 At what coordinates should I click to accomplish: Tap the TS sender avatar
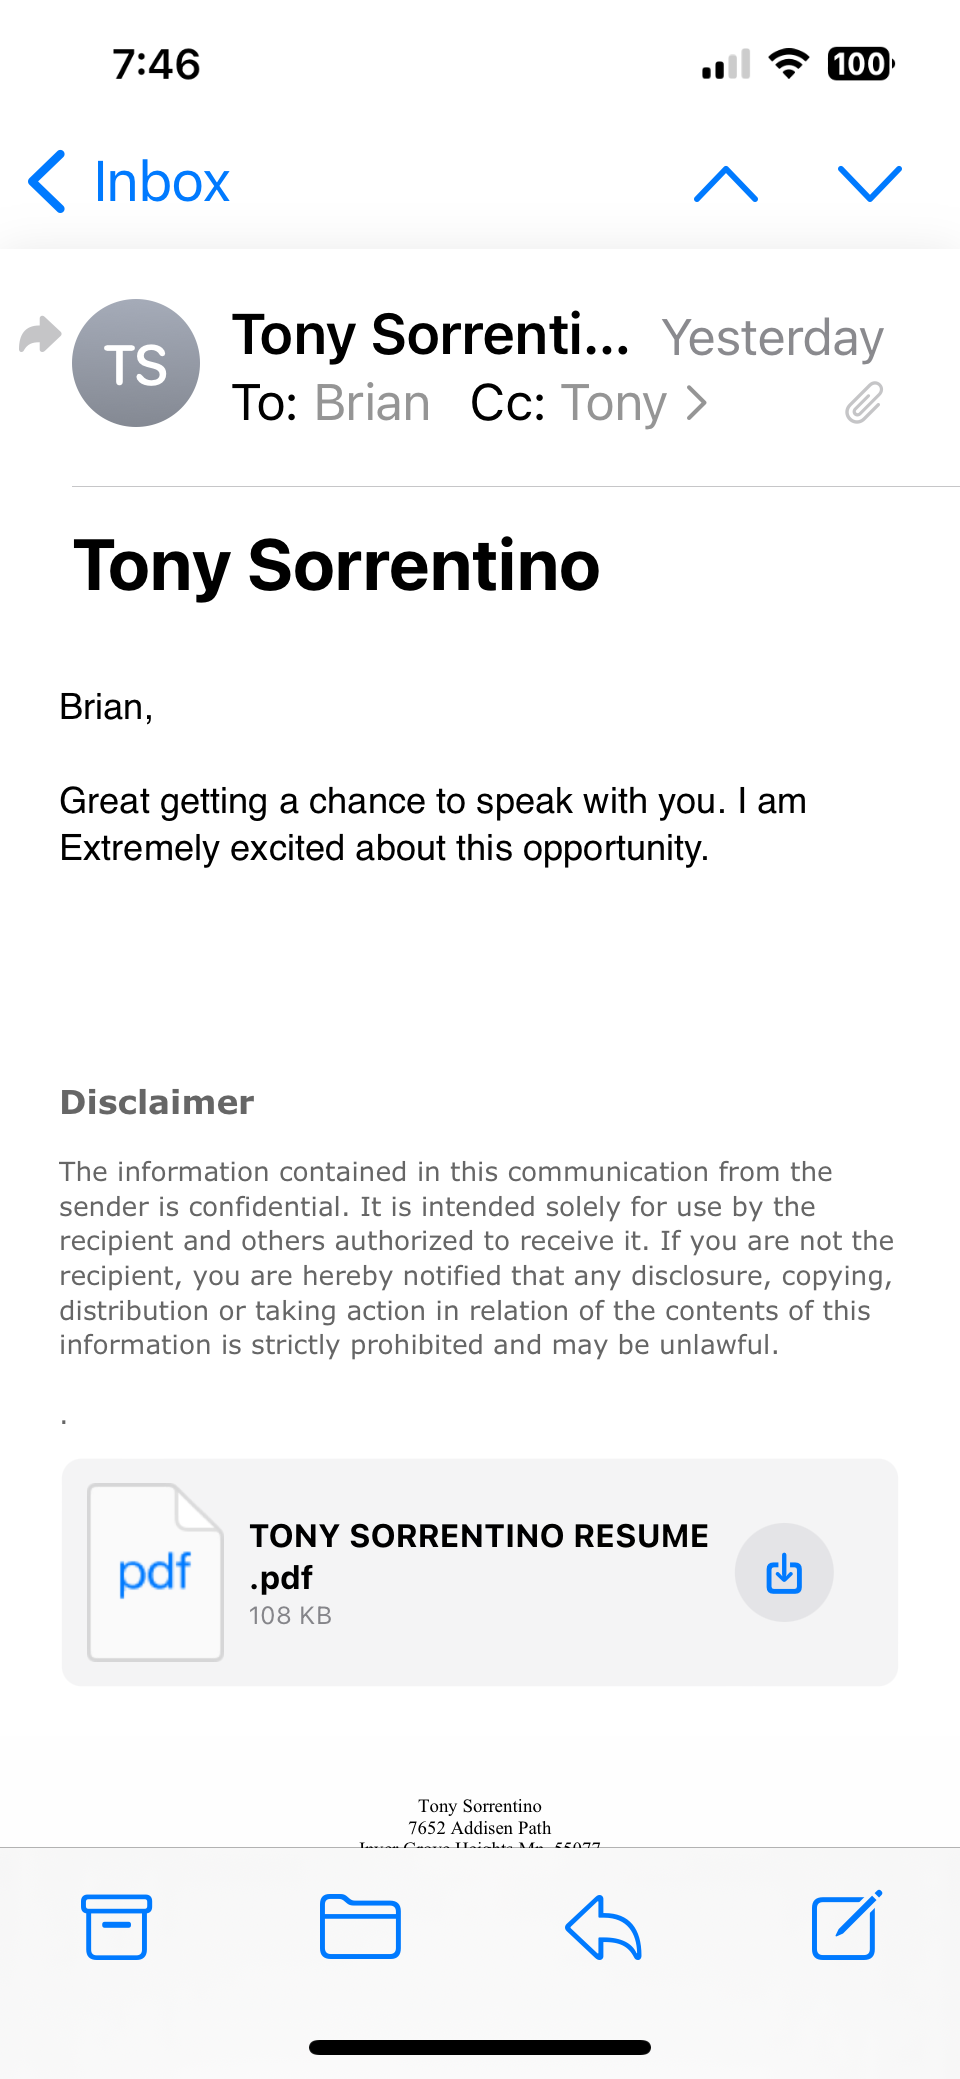136,363
